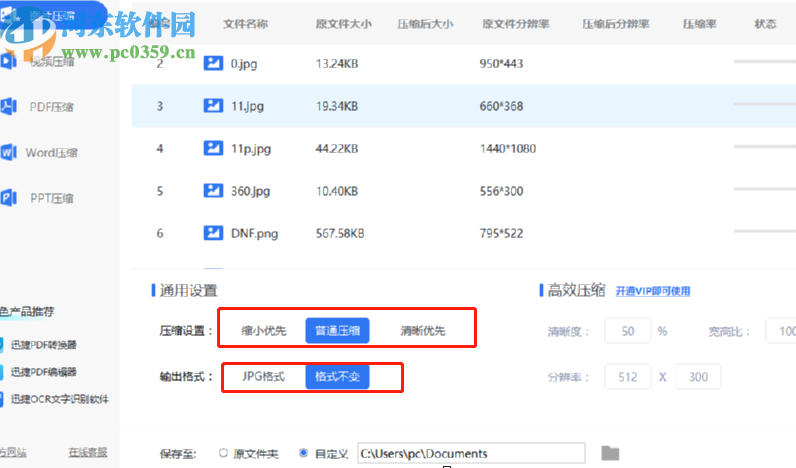This screenshot has width=796, height=468.
Task: Click the 原文件分辨率 column header
Action: point(516,24)
